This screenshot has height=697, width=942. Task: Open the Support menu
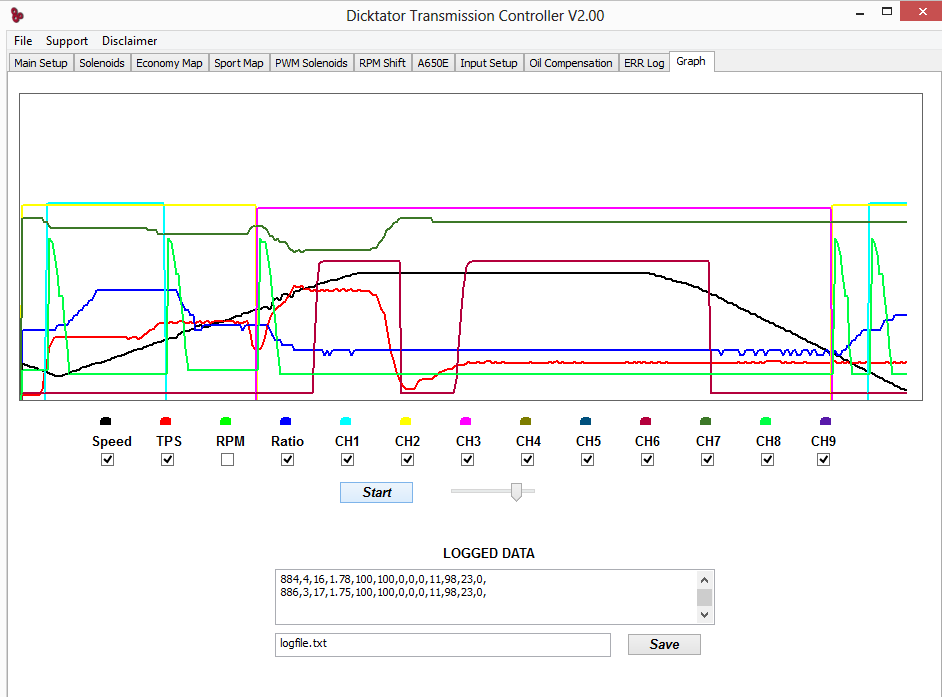[x=67, y=41]
